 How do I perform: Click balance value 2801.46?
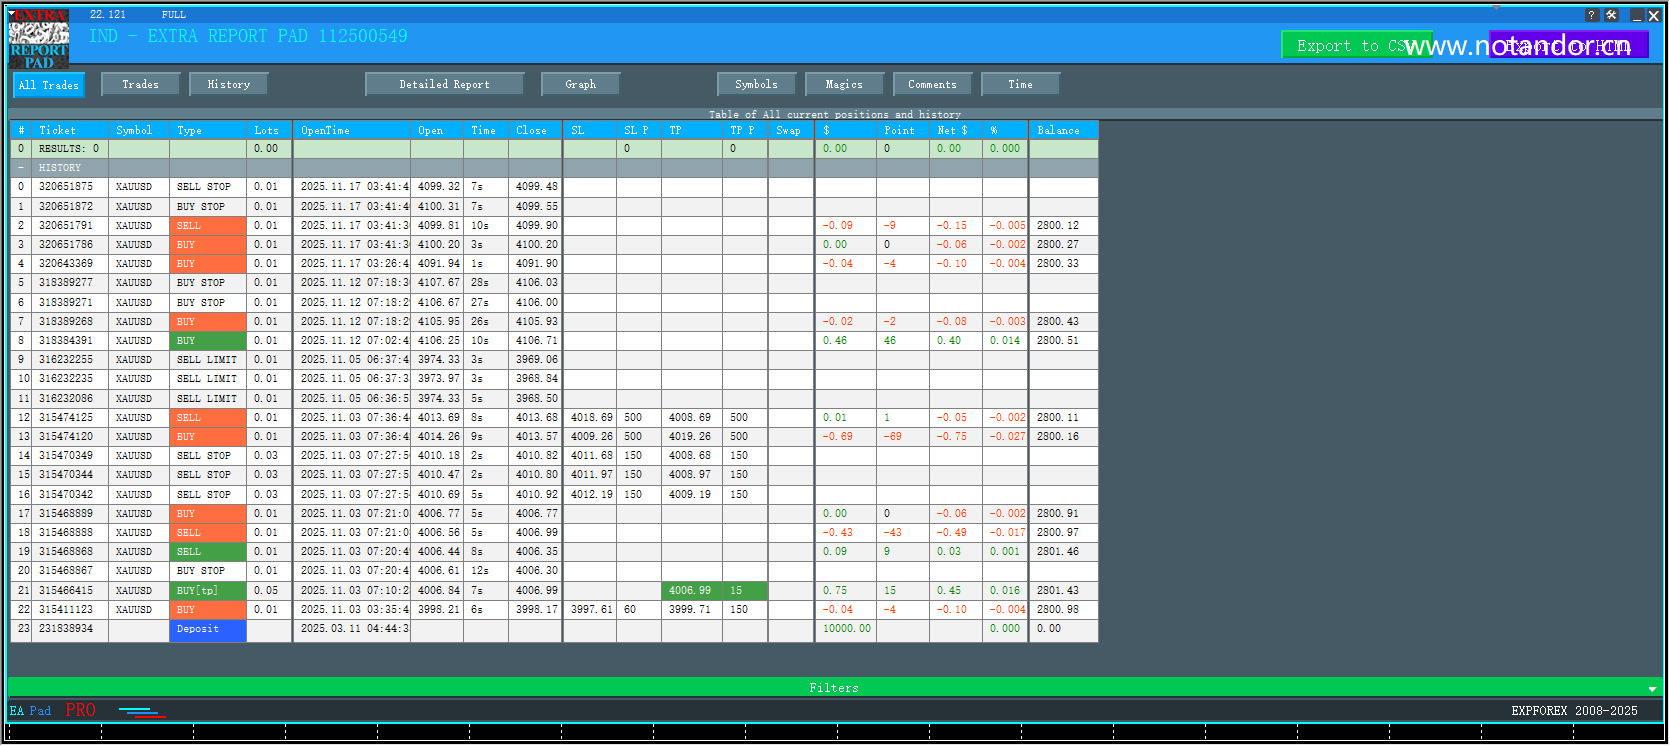point(1063,552)
